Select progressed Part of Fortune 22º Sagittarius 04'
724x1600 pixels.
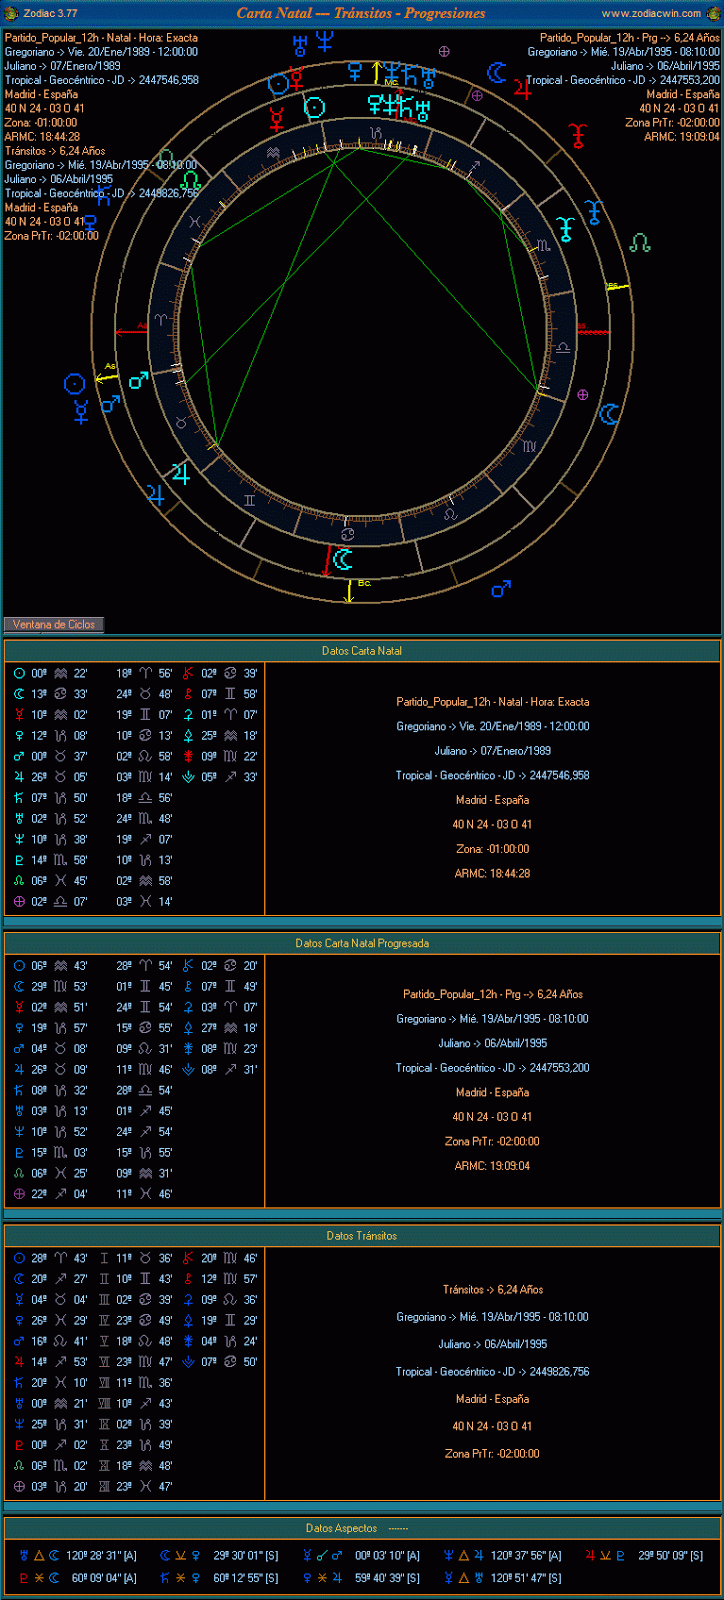(59, 1193)
